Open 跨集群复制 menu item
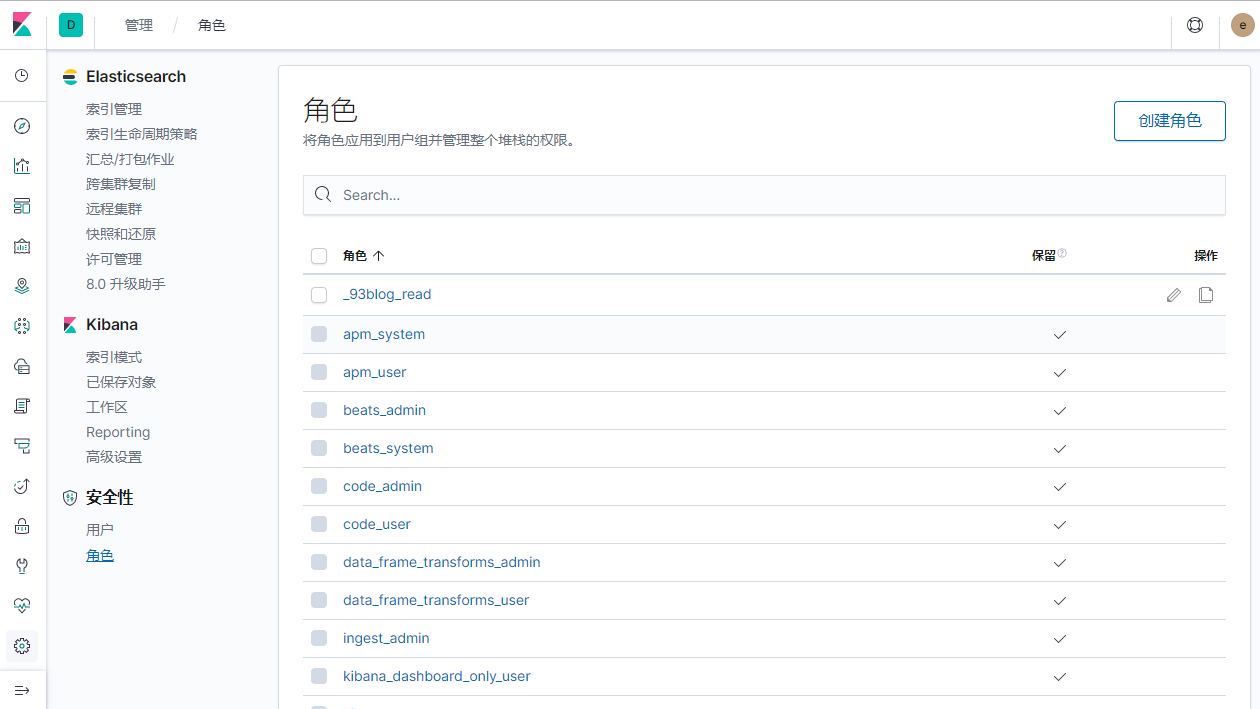Screen dimensions: 1260x709 point(121,184)
